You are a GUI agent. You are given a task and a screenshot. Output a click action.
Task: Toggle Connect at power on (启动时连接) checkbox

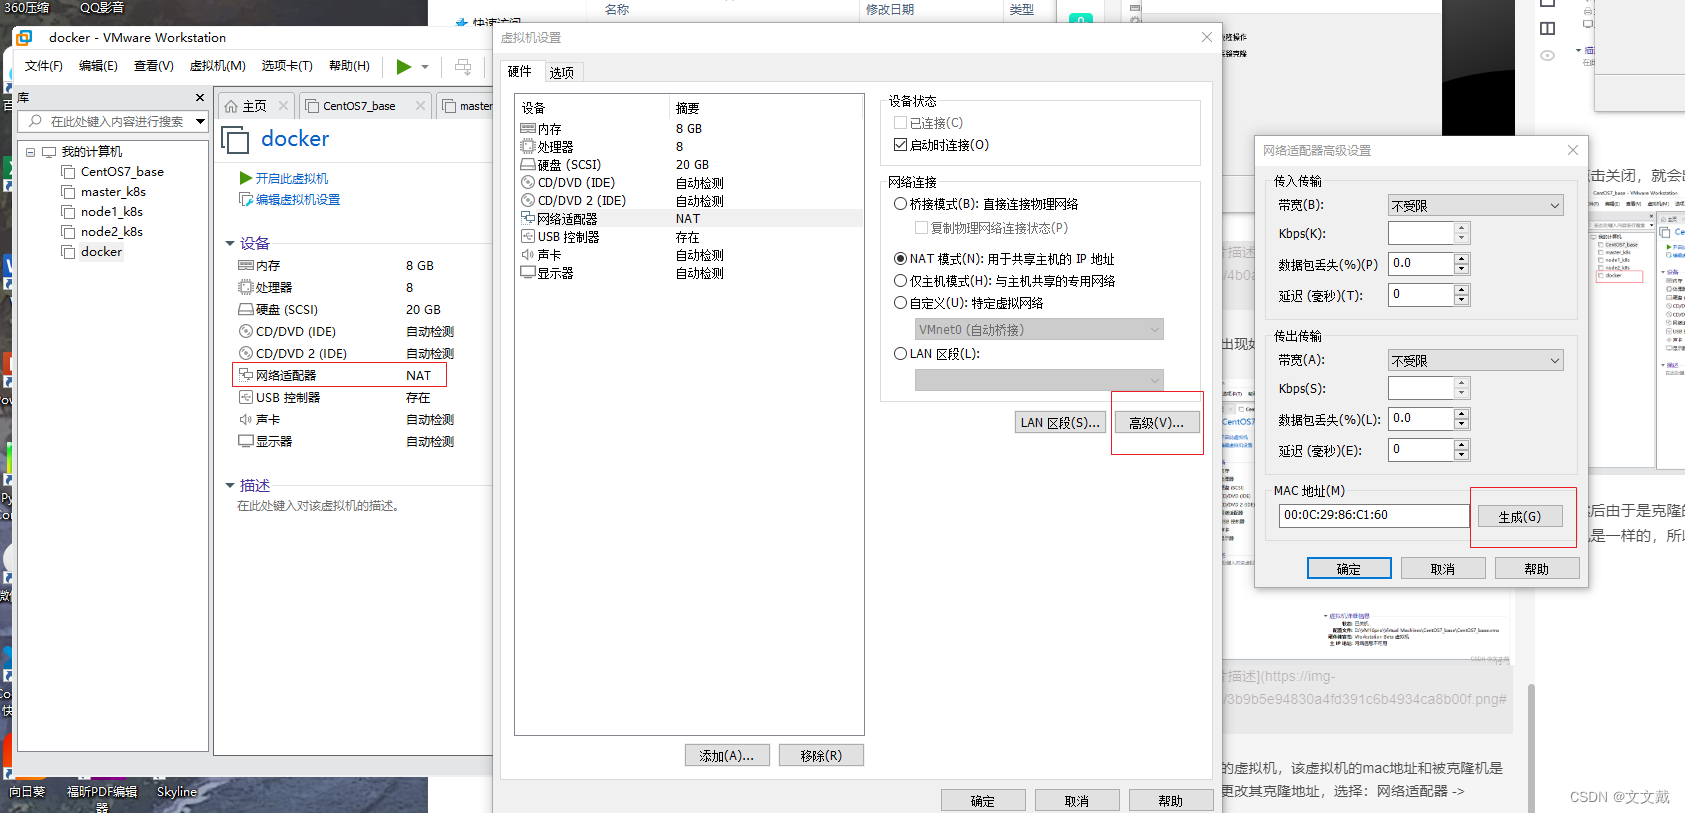[900, 145]
